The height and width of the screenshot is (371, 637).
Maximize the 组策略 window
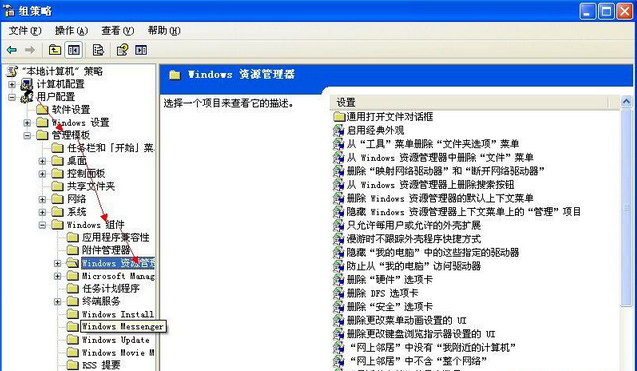[606, 11]
